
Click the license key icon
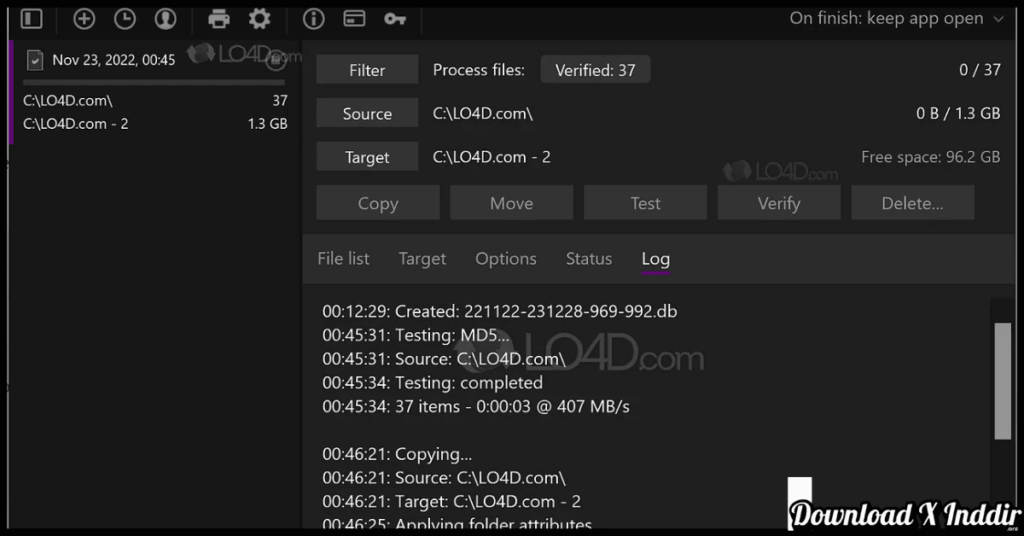point(394,19)
